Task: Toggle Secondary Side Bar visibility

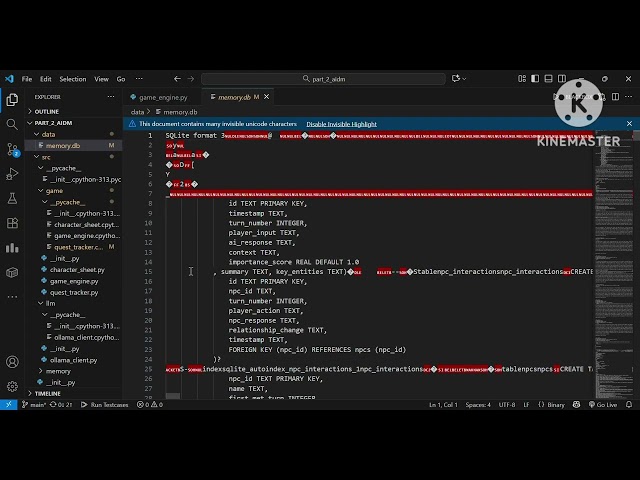Action: click(562, 78)
